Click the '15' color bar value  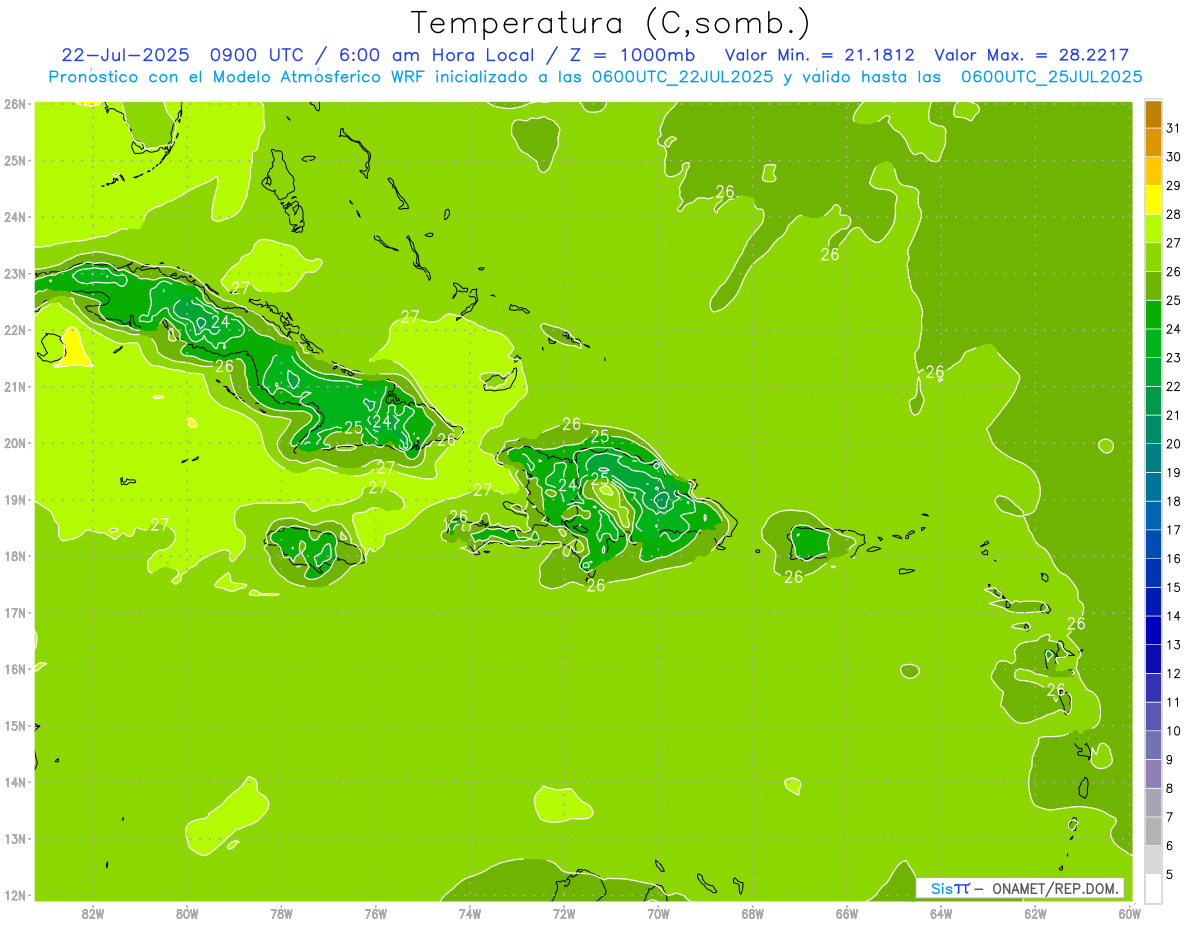[x=1173, y=587]
